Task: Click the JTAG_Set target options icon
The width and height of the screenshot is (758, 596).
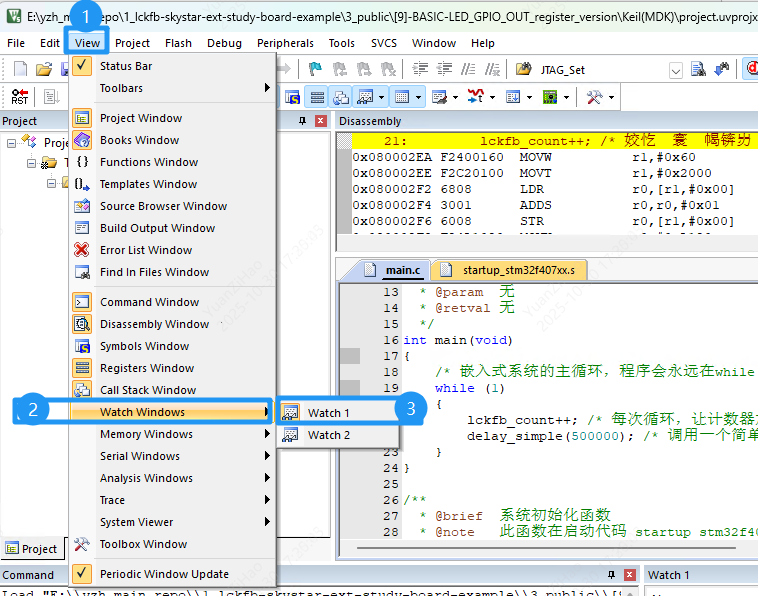Action: pos(523,70)
